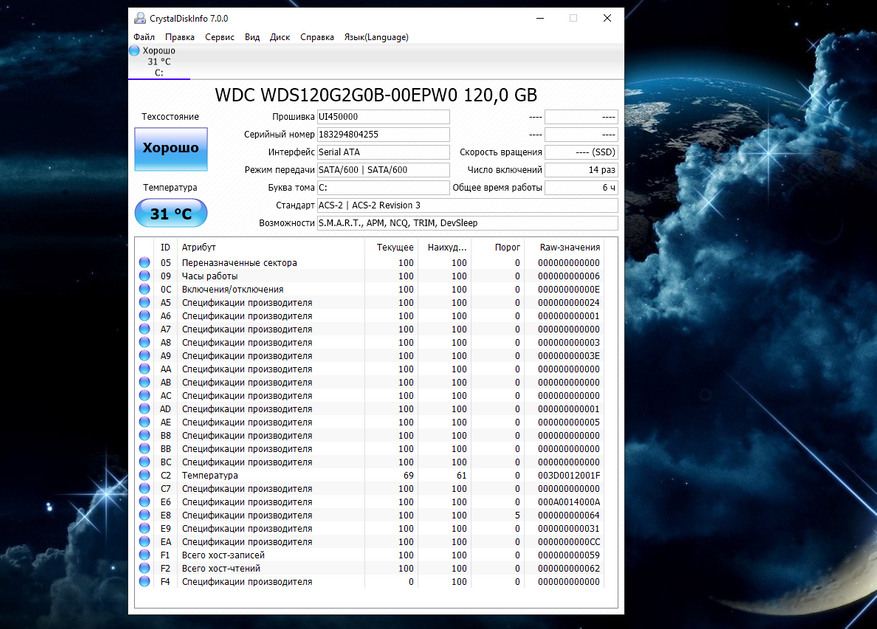Open the Язык(Language) menu
Viewport: 877px width, 629px height.
pos(376,37)
